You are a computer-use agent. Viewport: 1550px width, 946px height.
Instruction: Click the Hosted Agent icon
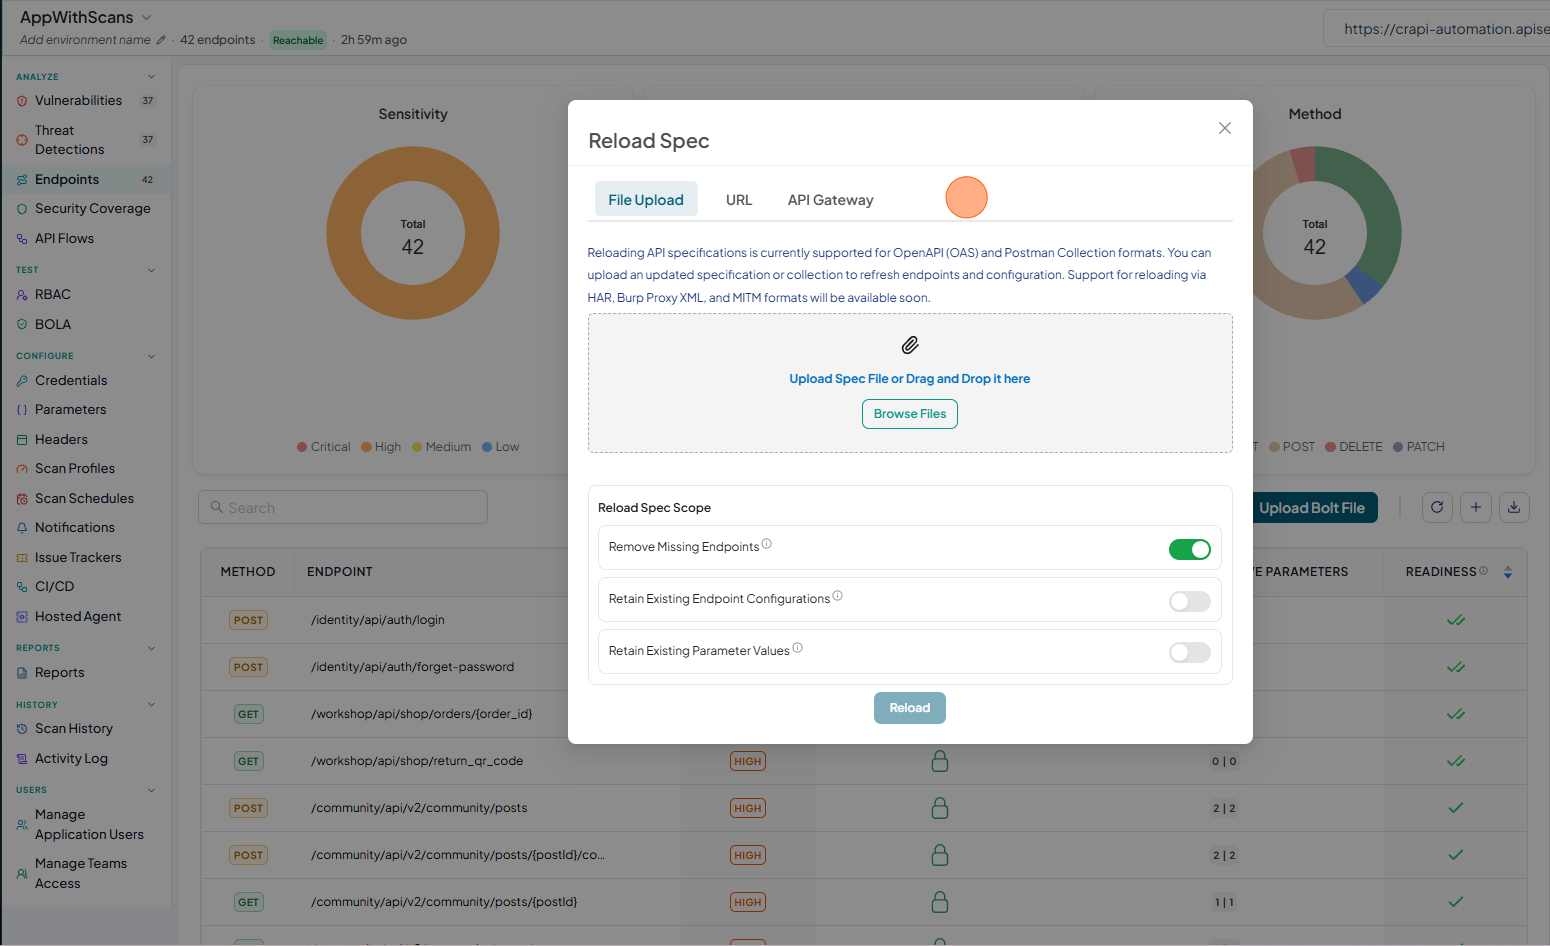(22, 617)
